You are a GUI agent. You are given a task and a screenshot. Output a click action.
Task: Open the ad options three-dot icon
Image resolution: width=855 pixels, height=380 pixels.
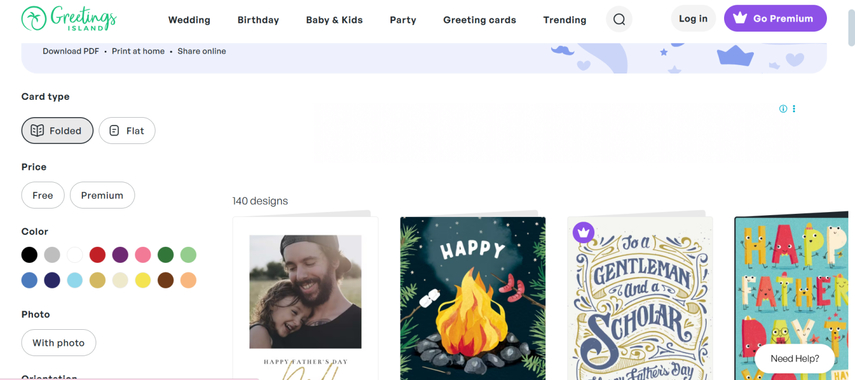point(794,108)
